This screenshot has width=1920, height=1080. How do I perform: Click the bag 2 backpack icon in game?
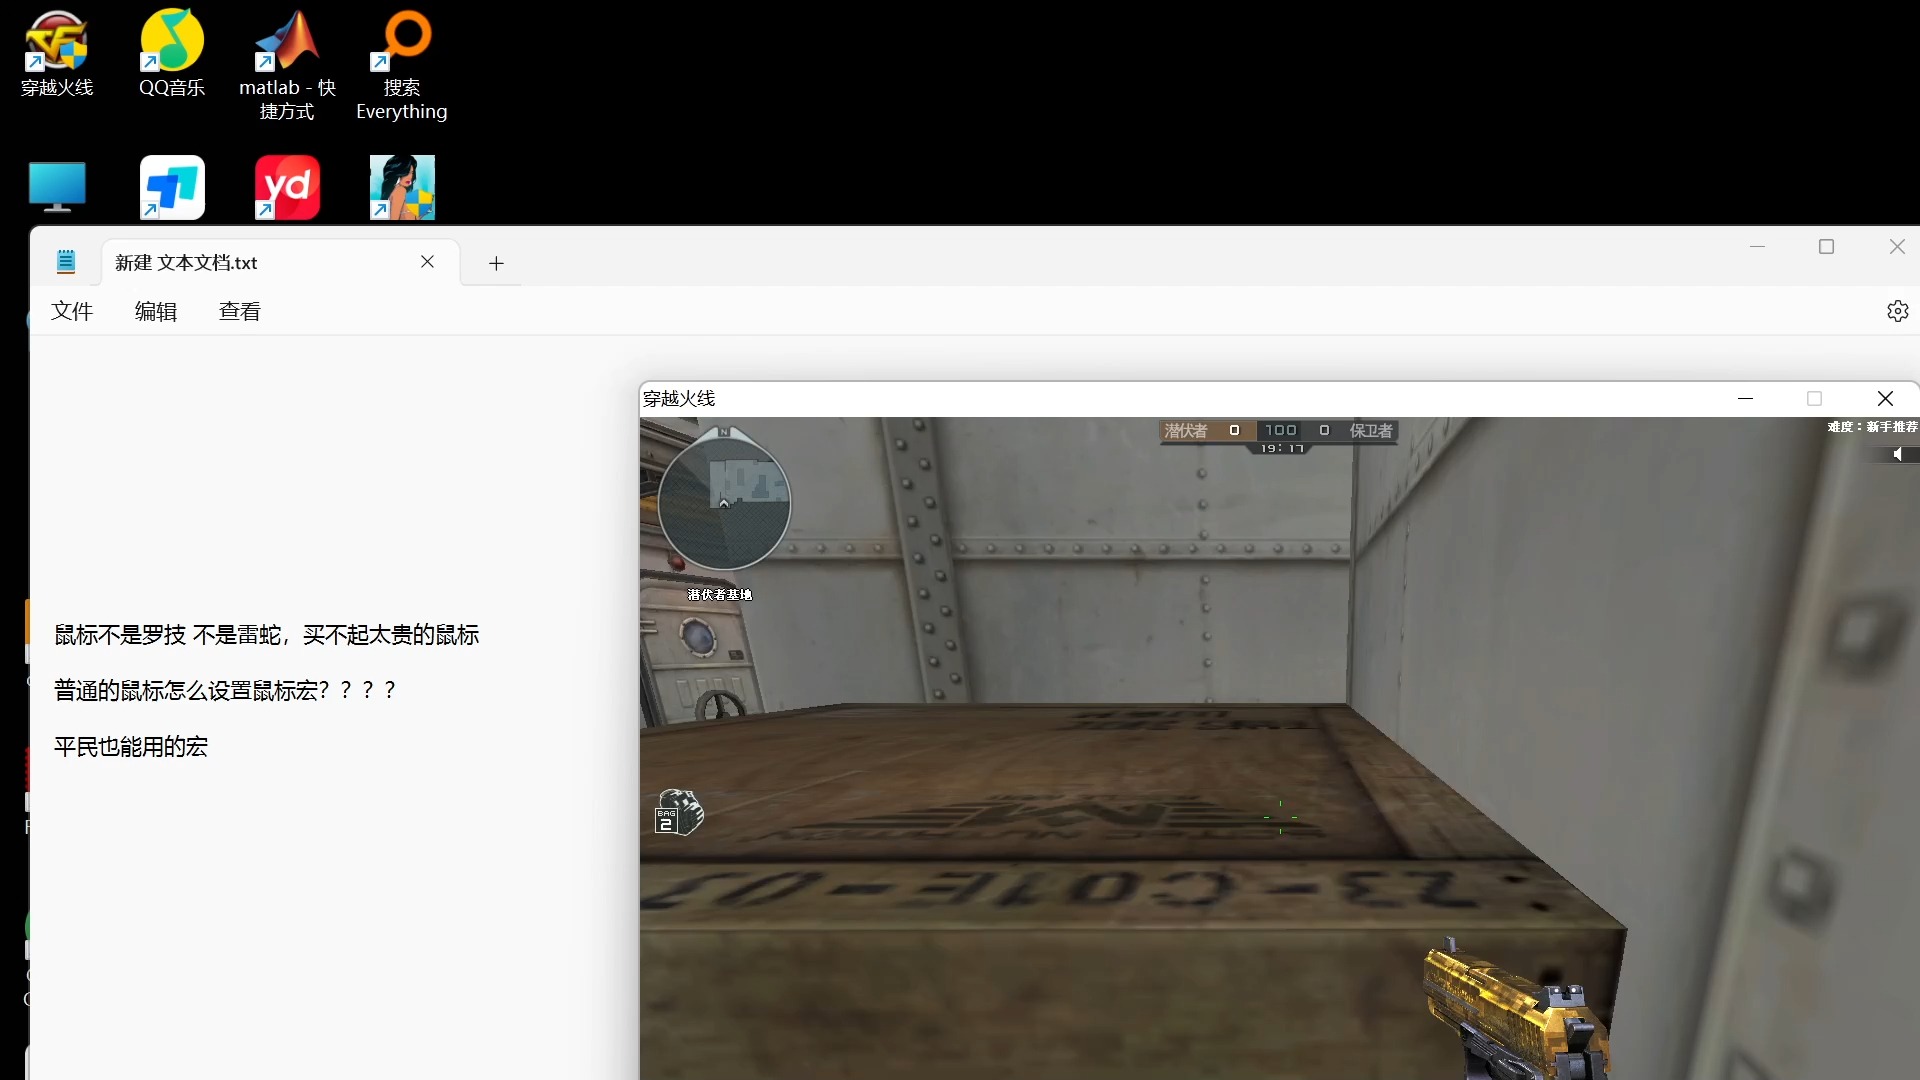point(679,812)
